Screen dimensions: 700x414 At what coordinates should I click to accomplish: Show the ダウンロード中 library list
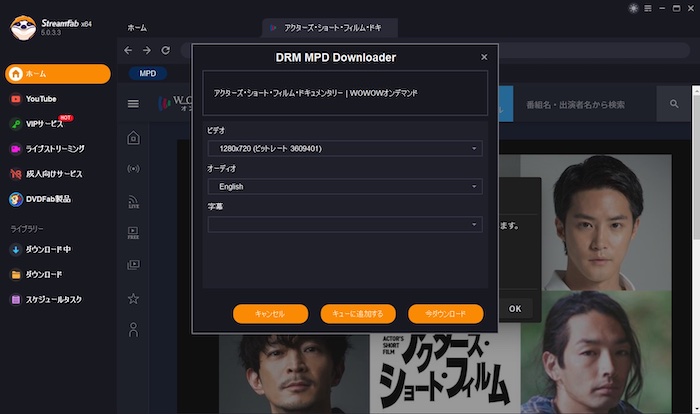48,249
